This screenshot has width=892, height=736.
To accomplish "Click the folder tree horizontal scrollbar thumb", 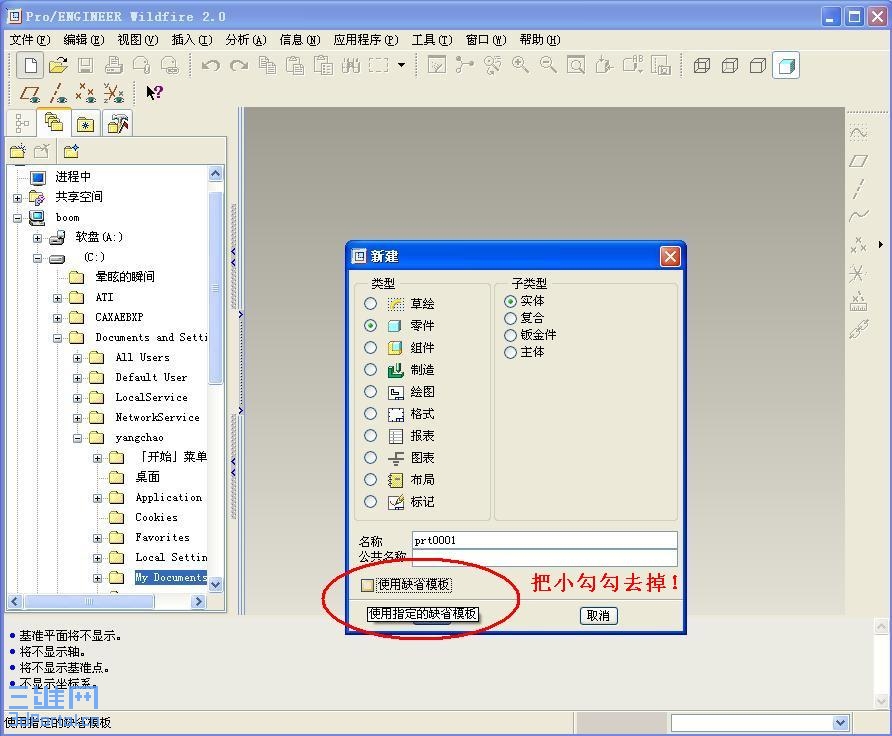I will point(89,601).
